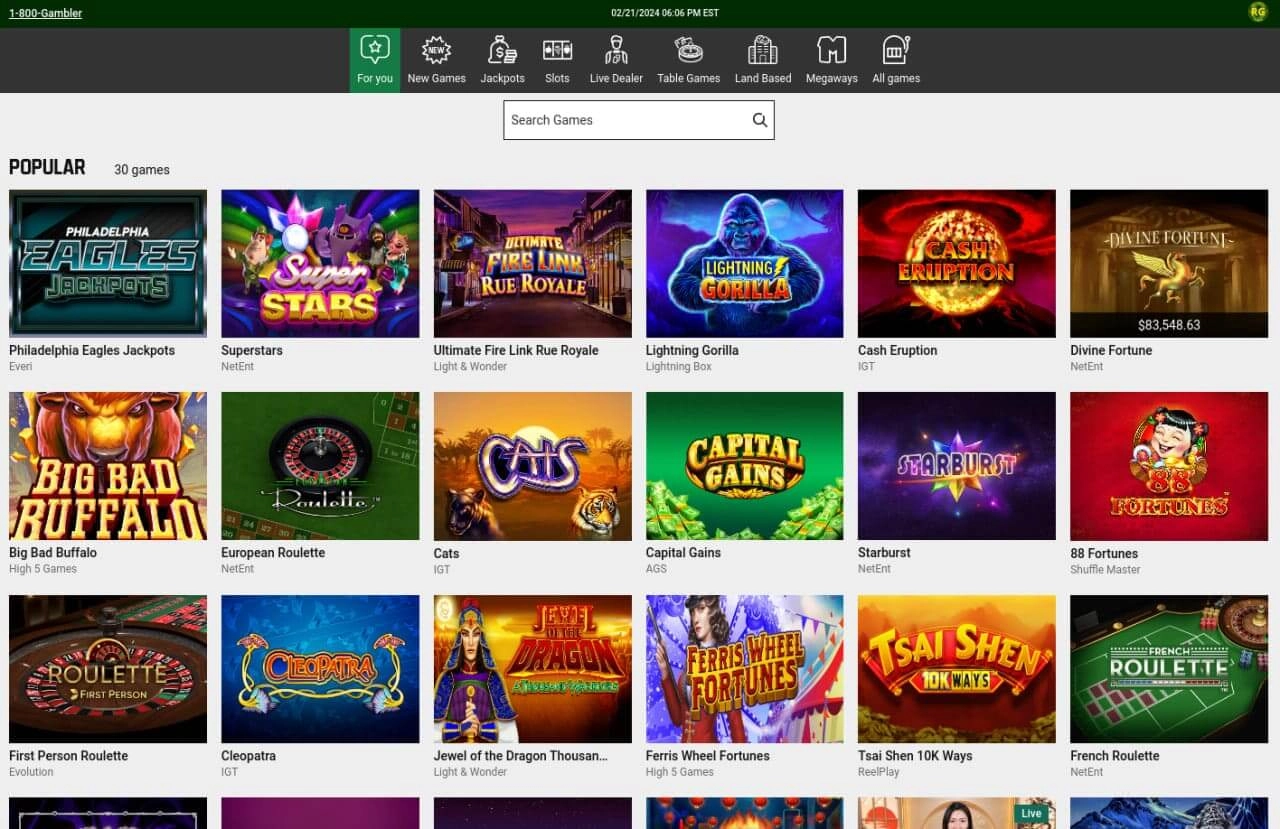Click the 1-800-Gambler helpline link
Image resolution: width=1280 pixels, height=829 pixels.
(x=45, y=13)
